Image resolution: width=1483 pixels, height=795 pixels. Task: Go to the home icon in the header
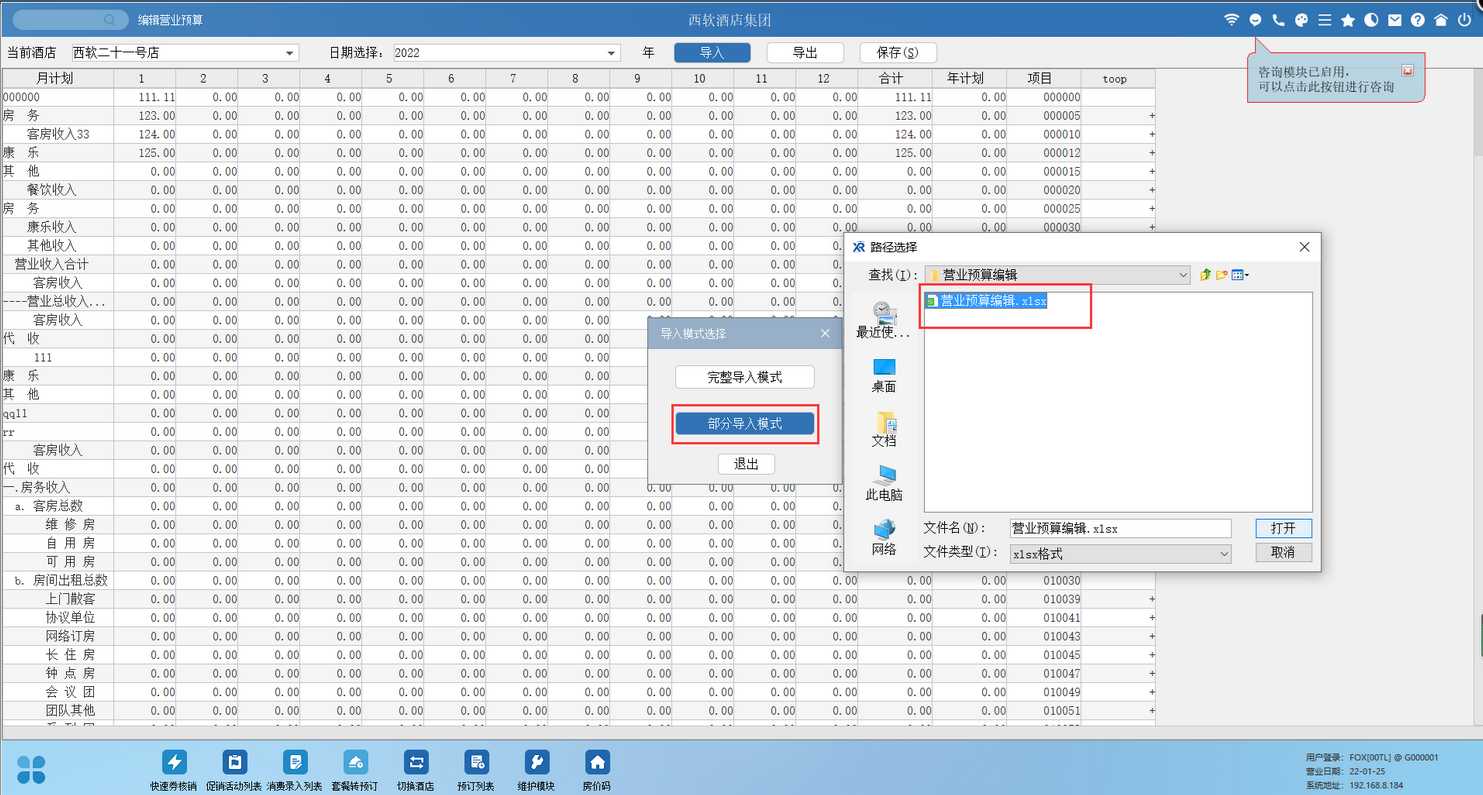1440,20
